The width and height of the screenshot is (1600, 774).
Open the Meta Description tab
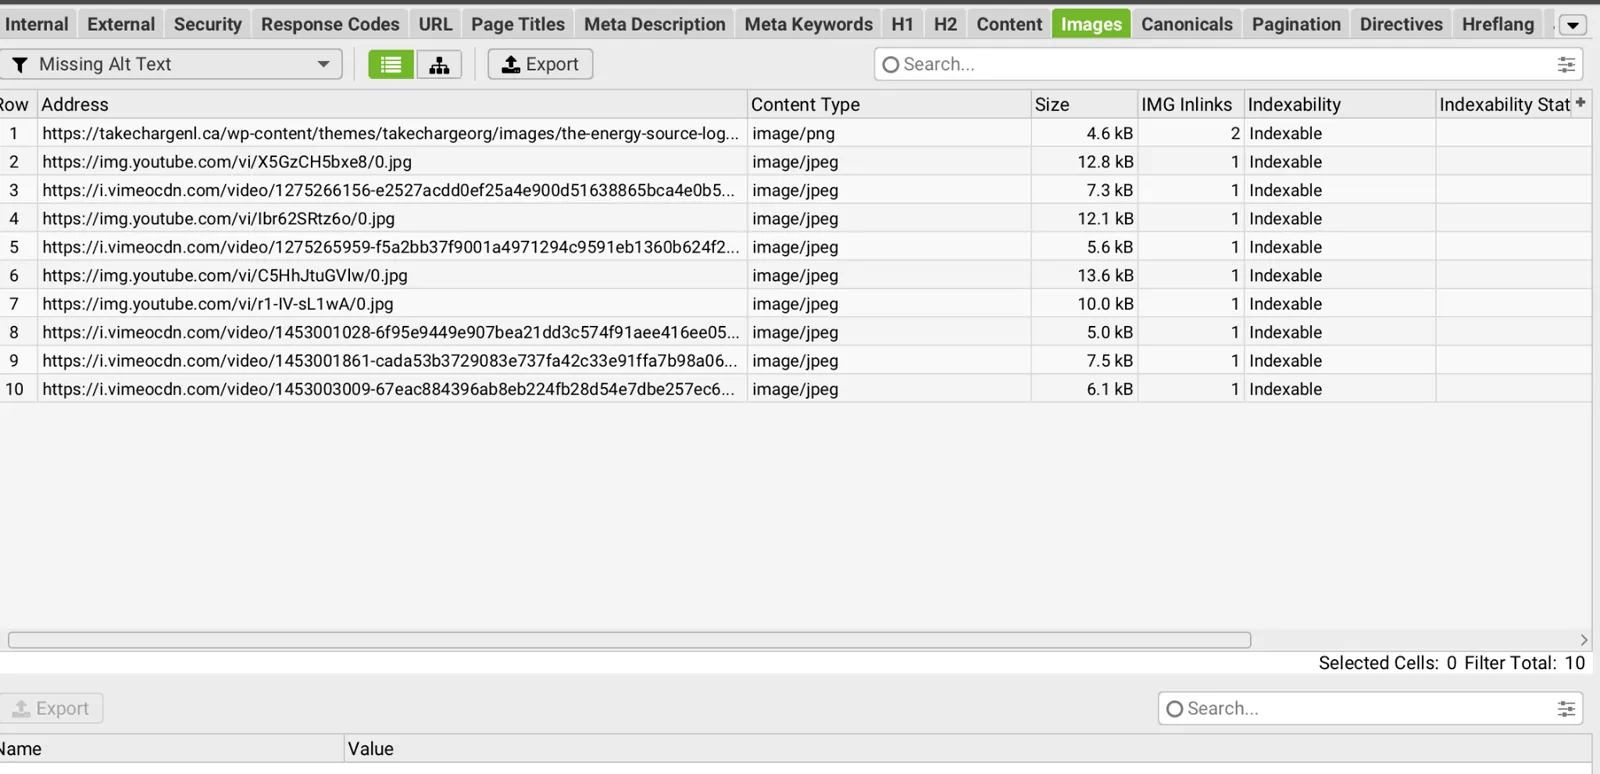(x=655, y=24)
